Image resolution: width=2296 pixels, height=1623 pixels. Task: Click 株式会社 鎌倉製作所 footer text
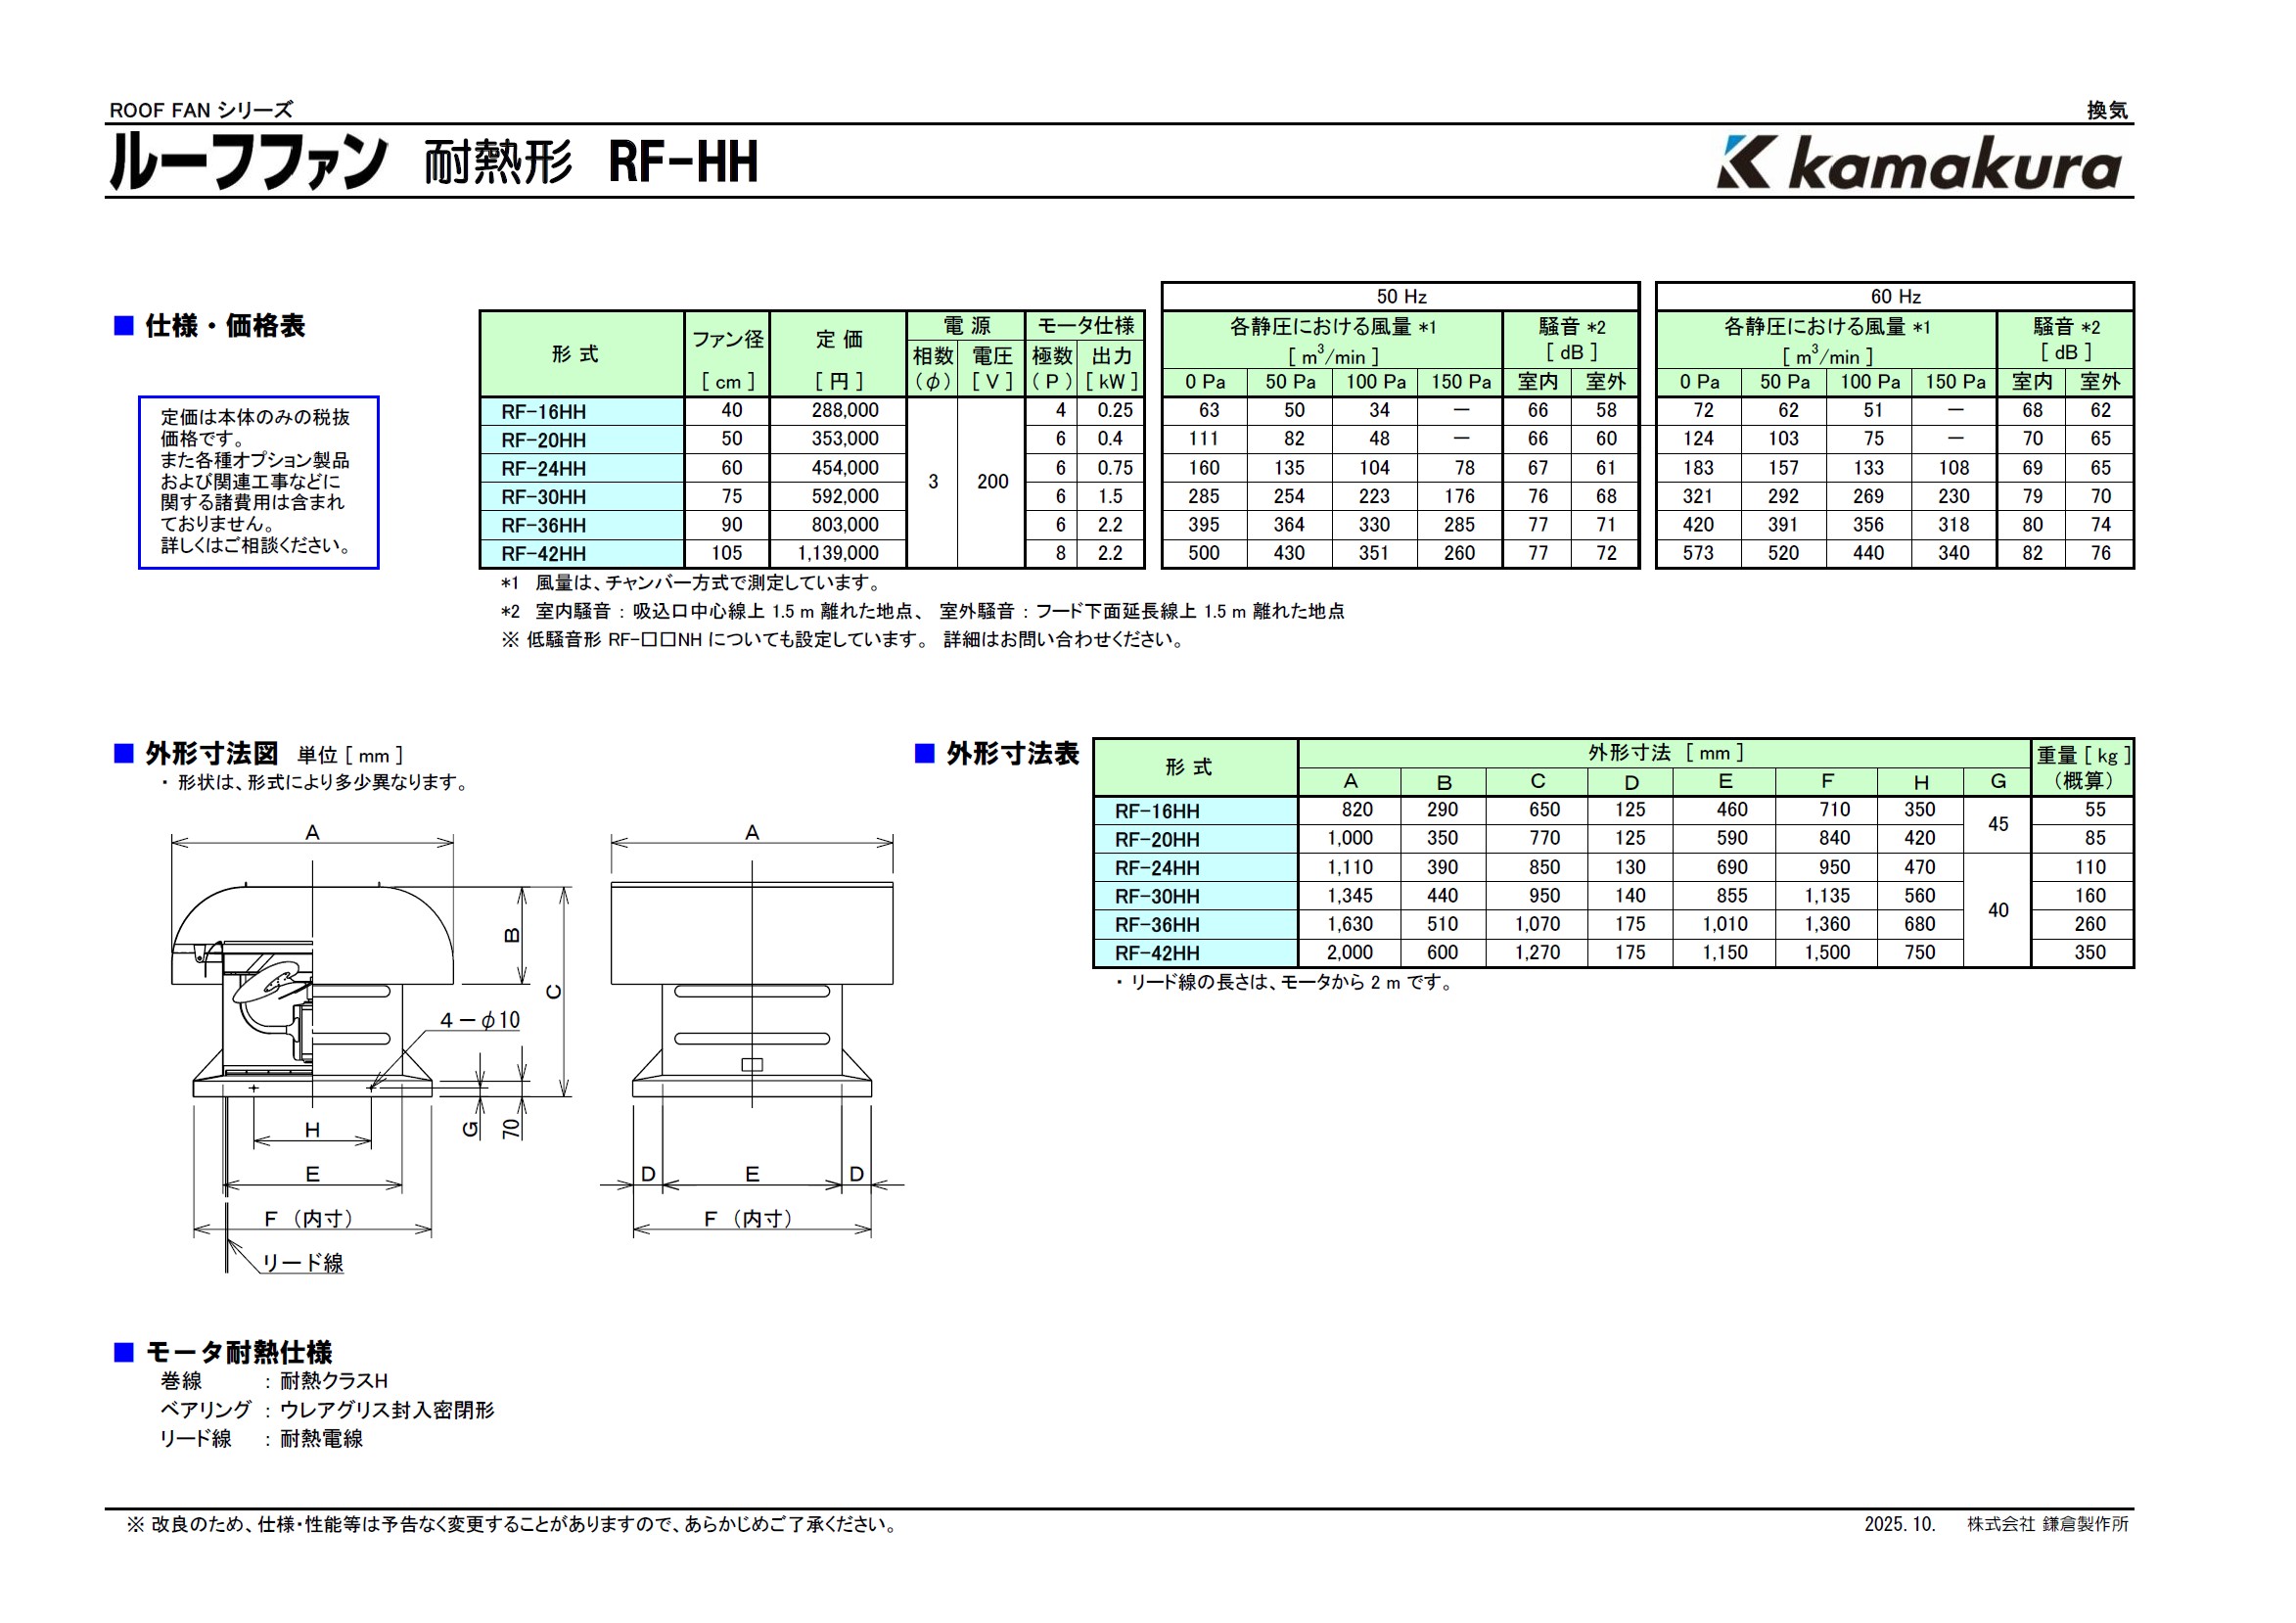tap(2047, 1524)
